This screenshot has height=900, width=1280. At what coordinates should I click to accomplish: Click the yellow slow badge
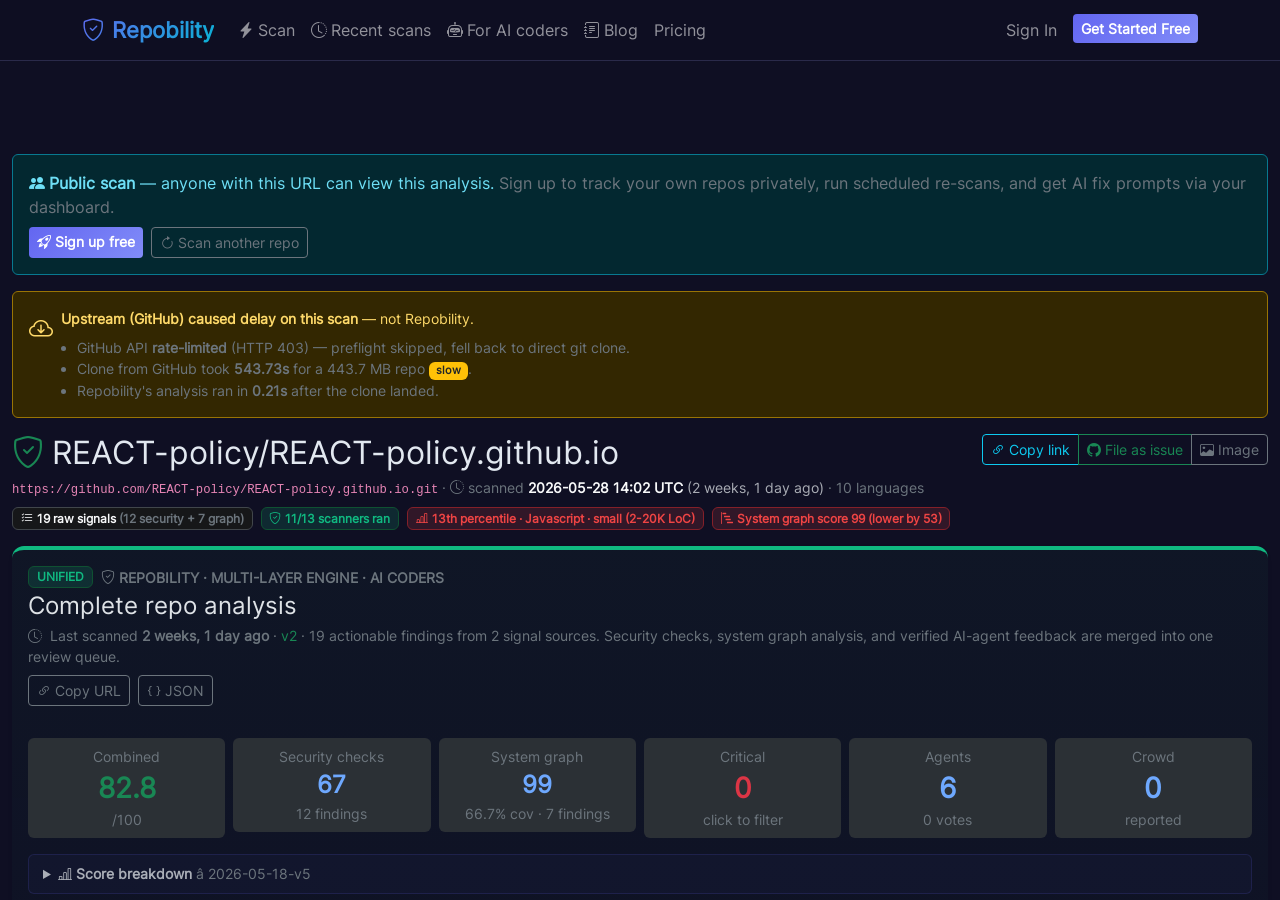[x=448, y=370]
